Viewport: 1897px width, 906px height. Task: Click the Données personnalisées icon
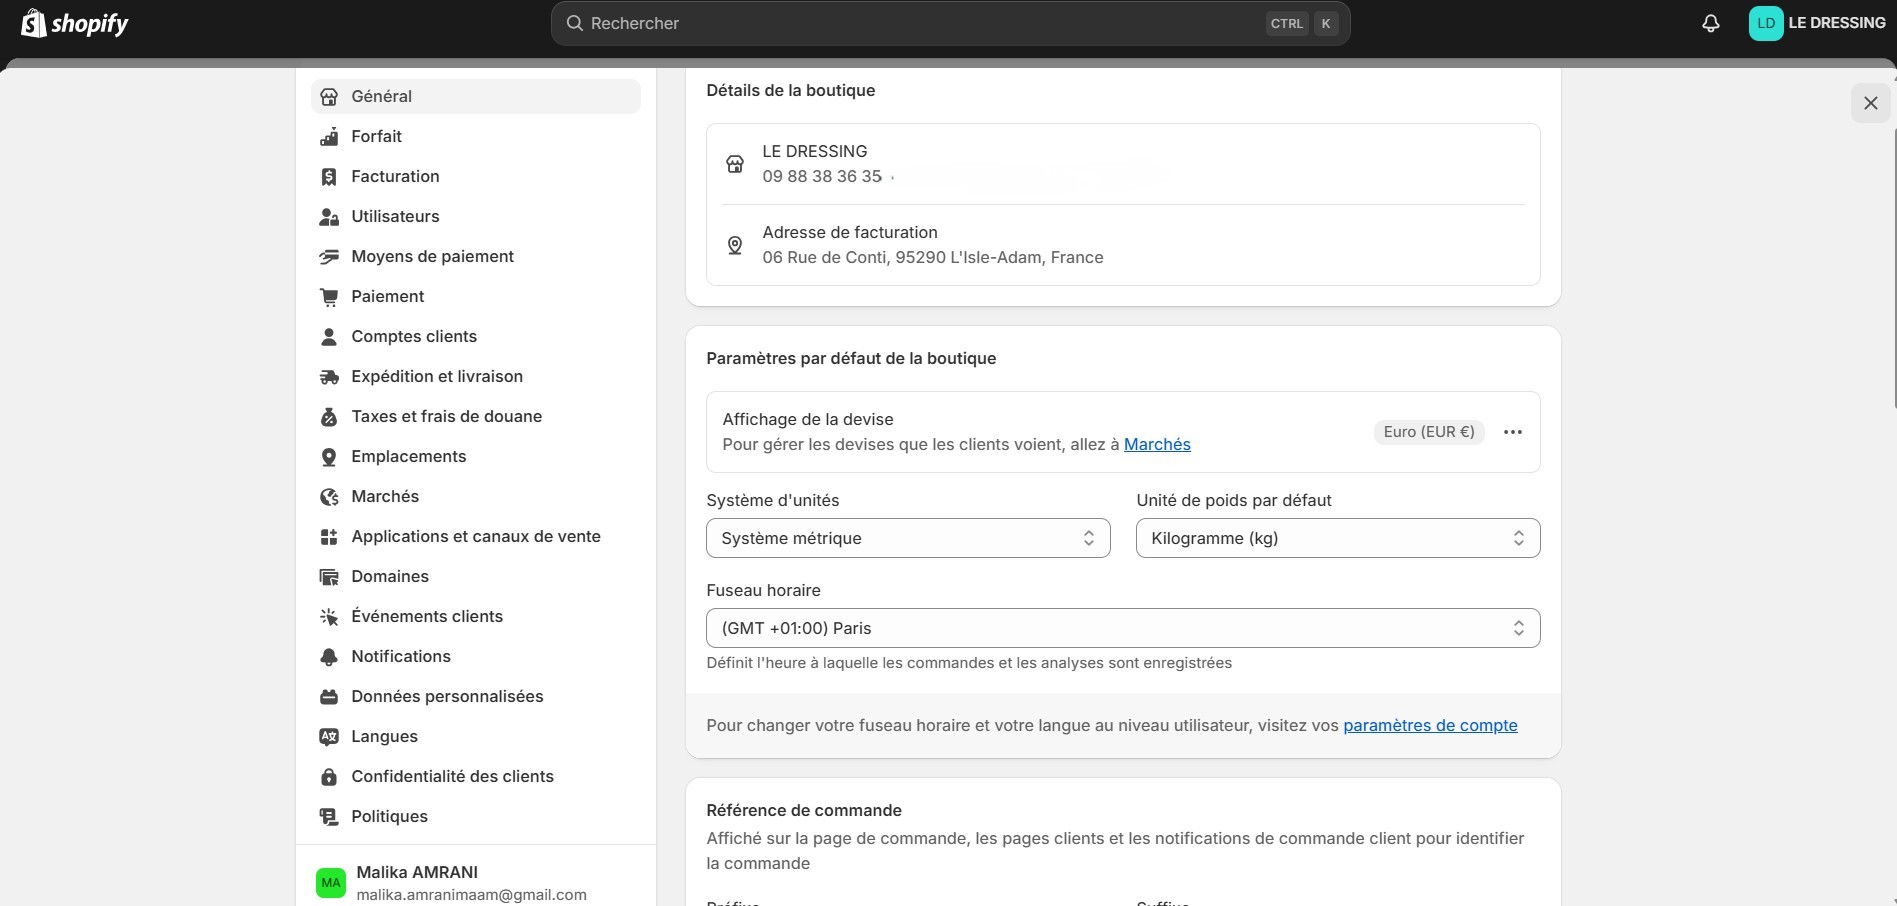click(329, 697)
